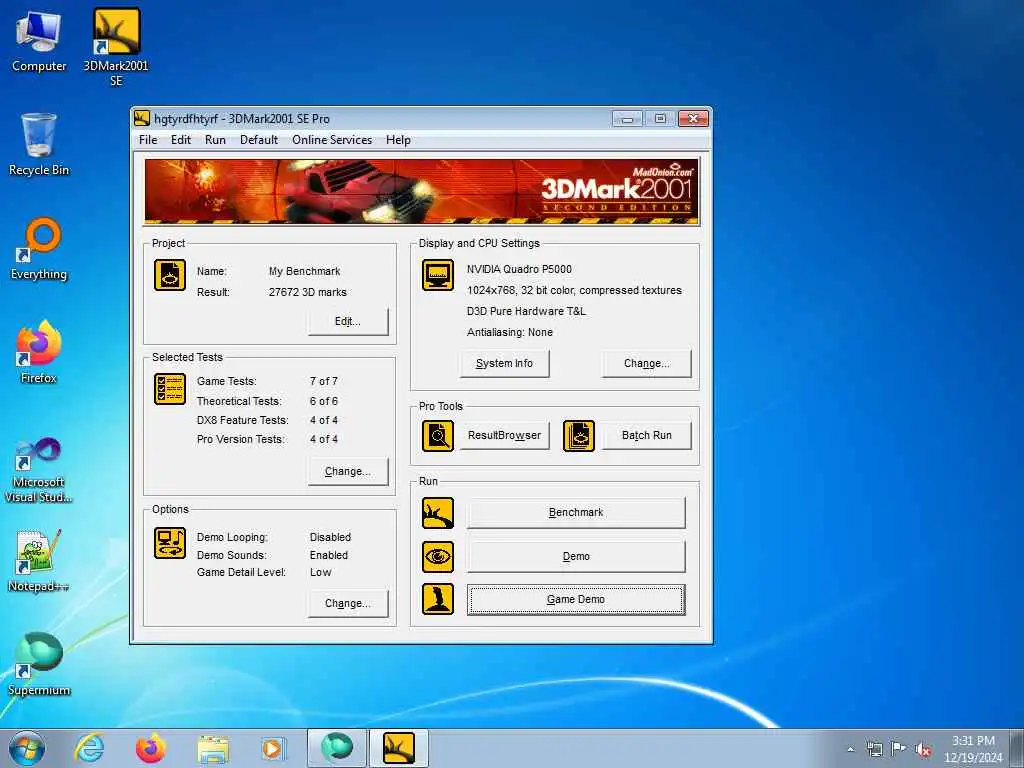Select the Supermium desktop shortcut
The image size is (1024, 768).
click(39, 664)
